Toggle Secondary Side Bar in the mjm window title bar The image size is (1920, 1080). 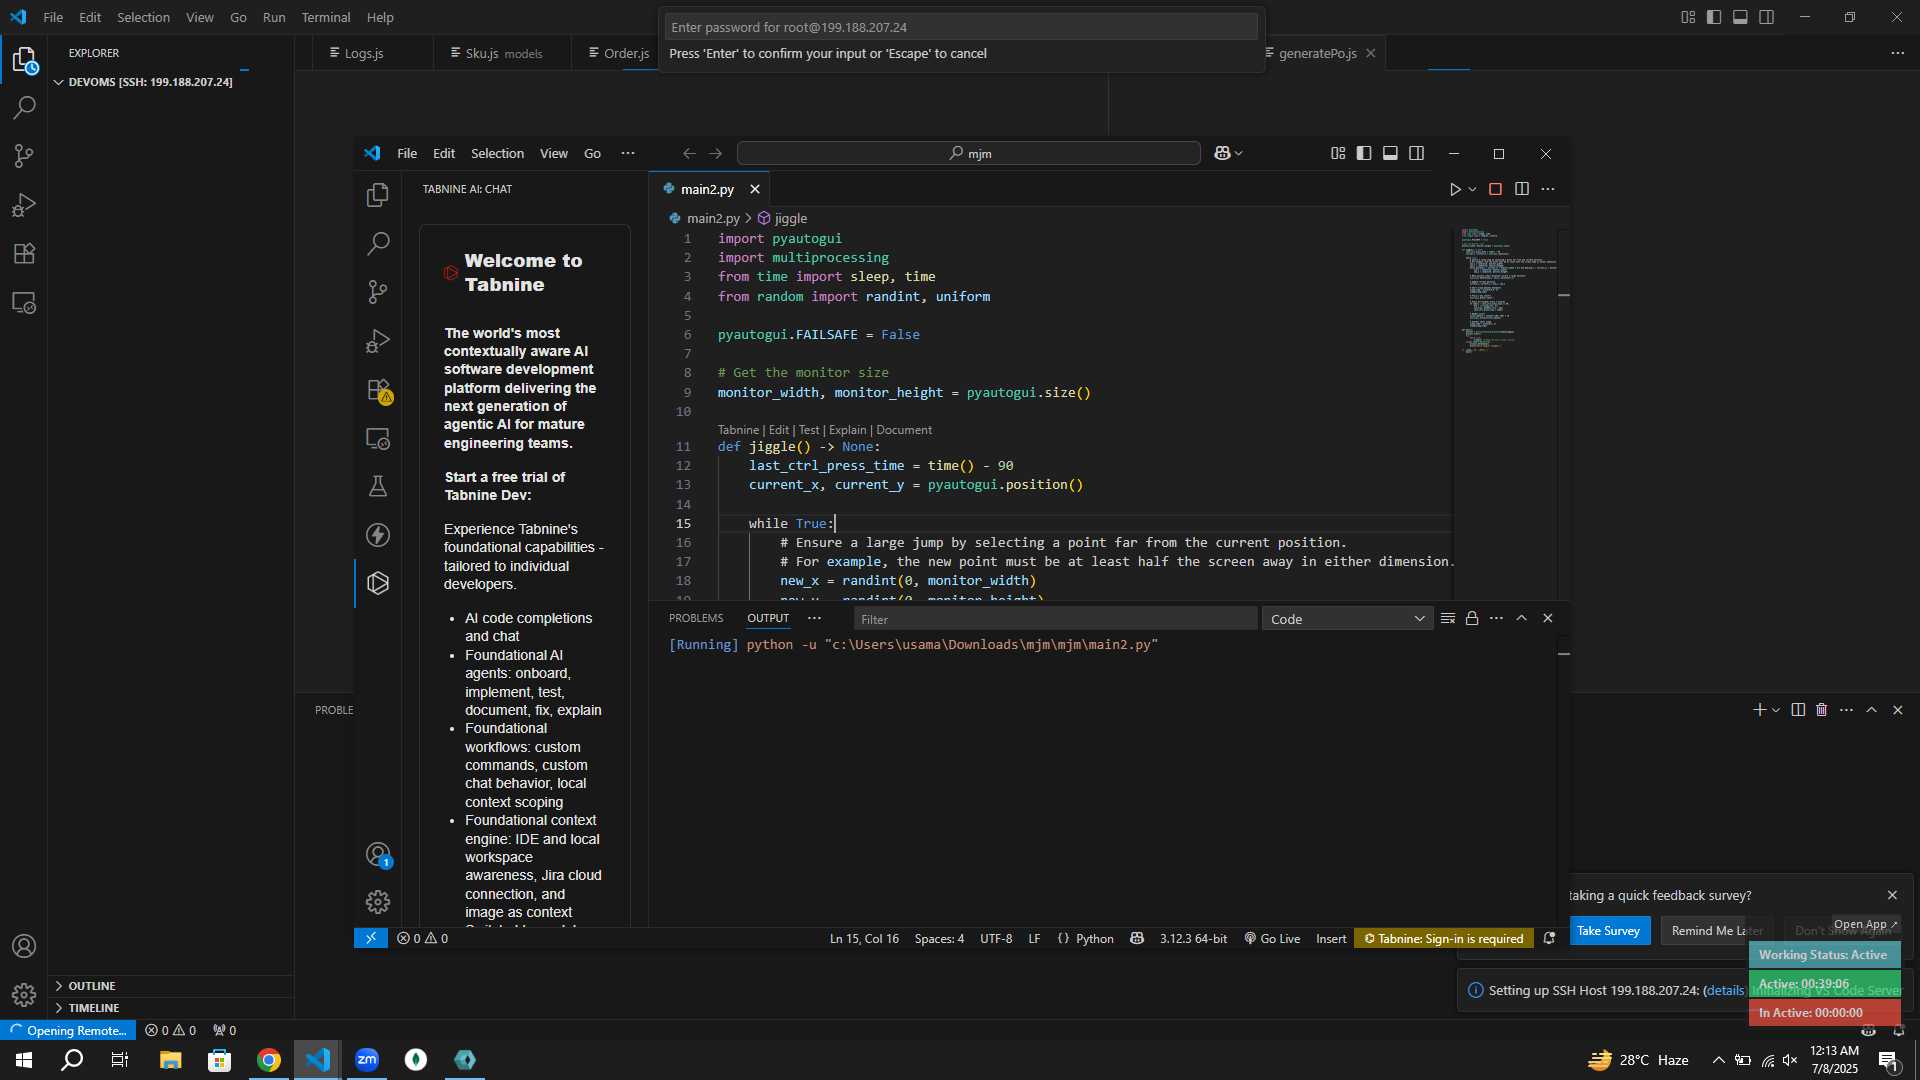(x=1417, y=153)
